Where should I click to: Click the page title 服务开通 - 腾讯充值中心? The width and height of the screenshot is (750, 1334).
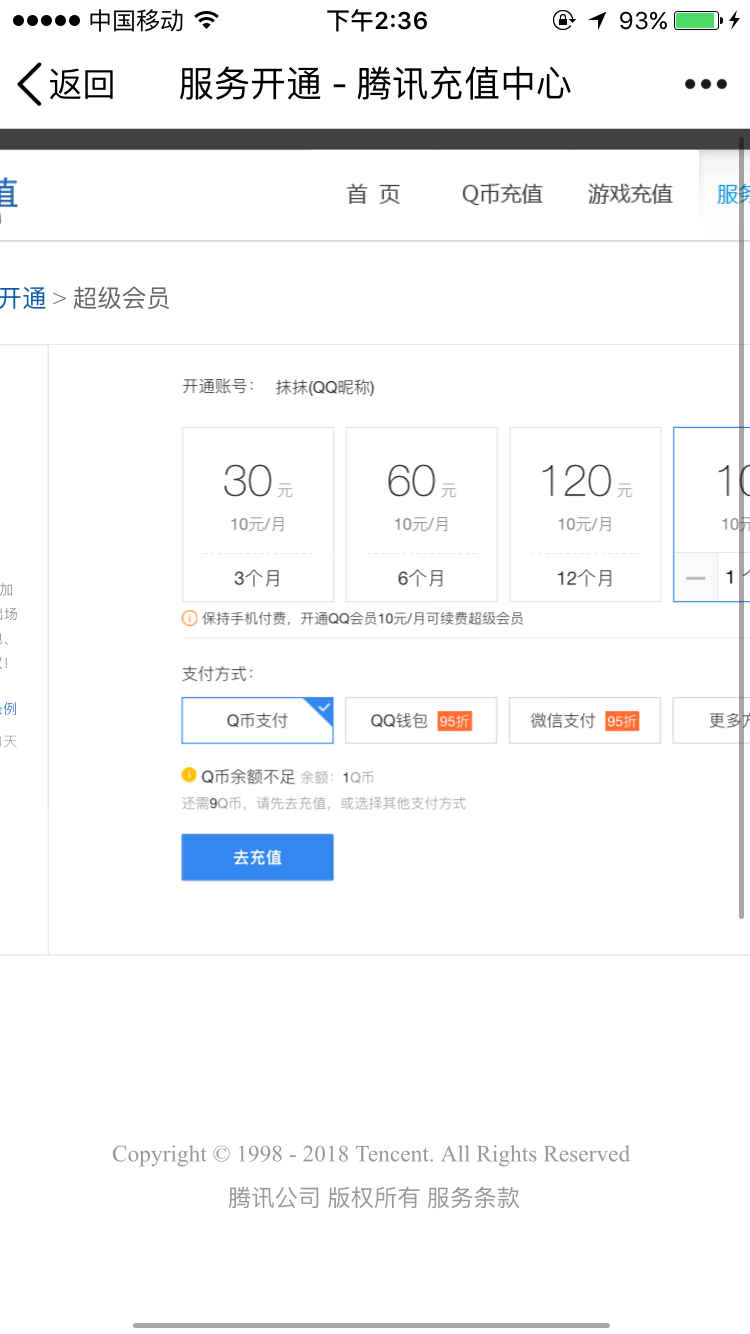375,84
